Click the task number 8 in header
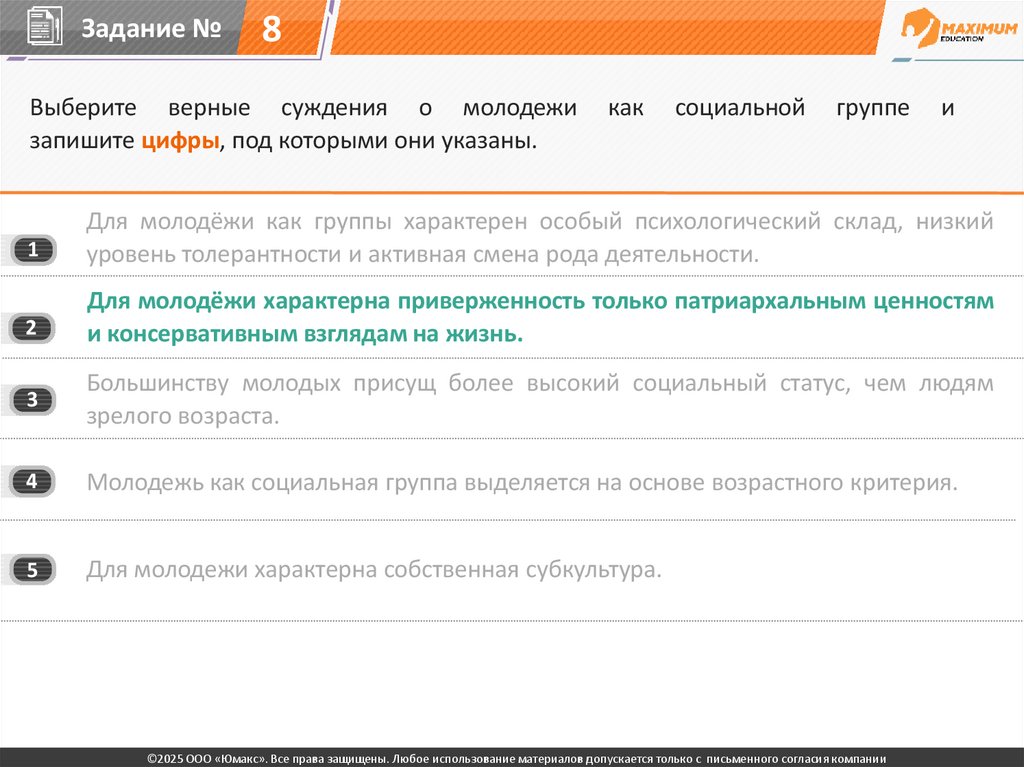 271,29
